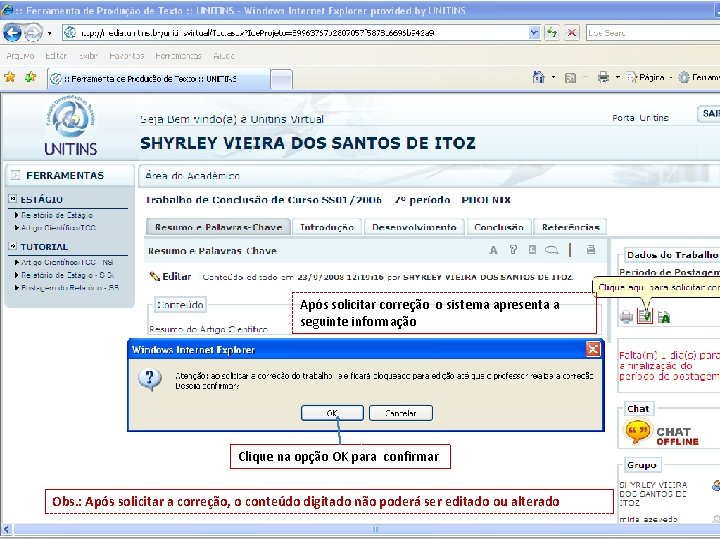Screen dimensions: 720x540
Task: Click the browser address bar URL field
Action: pos(295,33)
